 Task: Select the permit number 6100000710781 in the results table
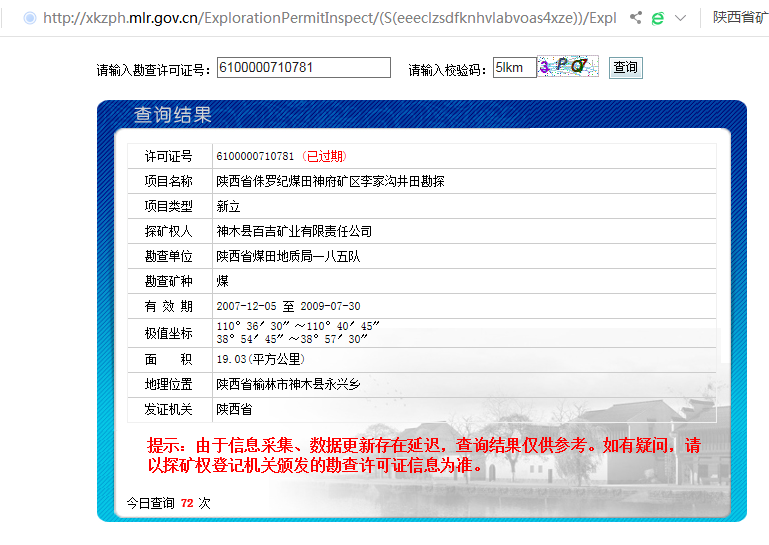tap(255, 156)
